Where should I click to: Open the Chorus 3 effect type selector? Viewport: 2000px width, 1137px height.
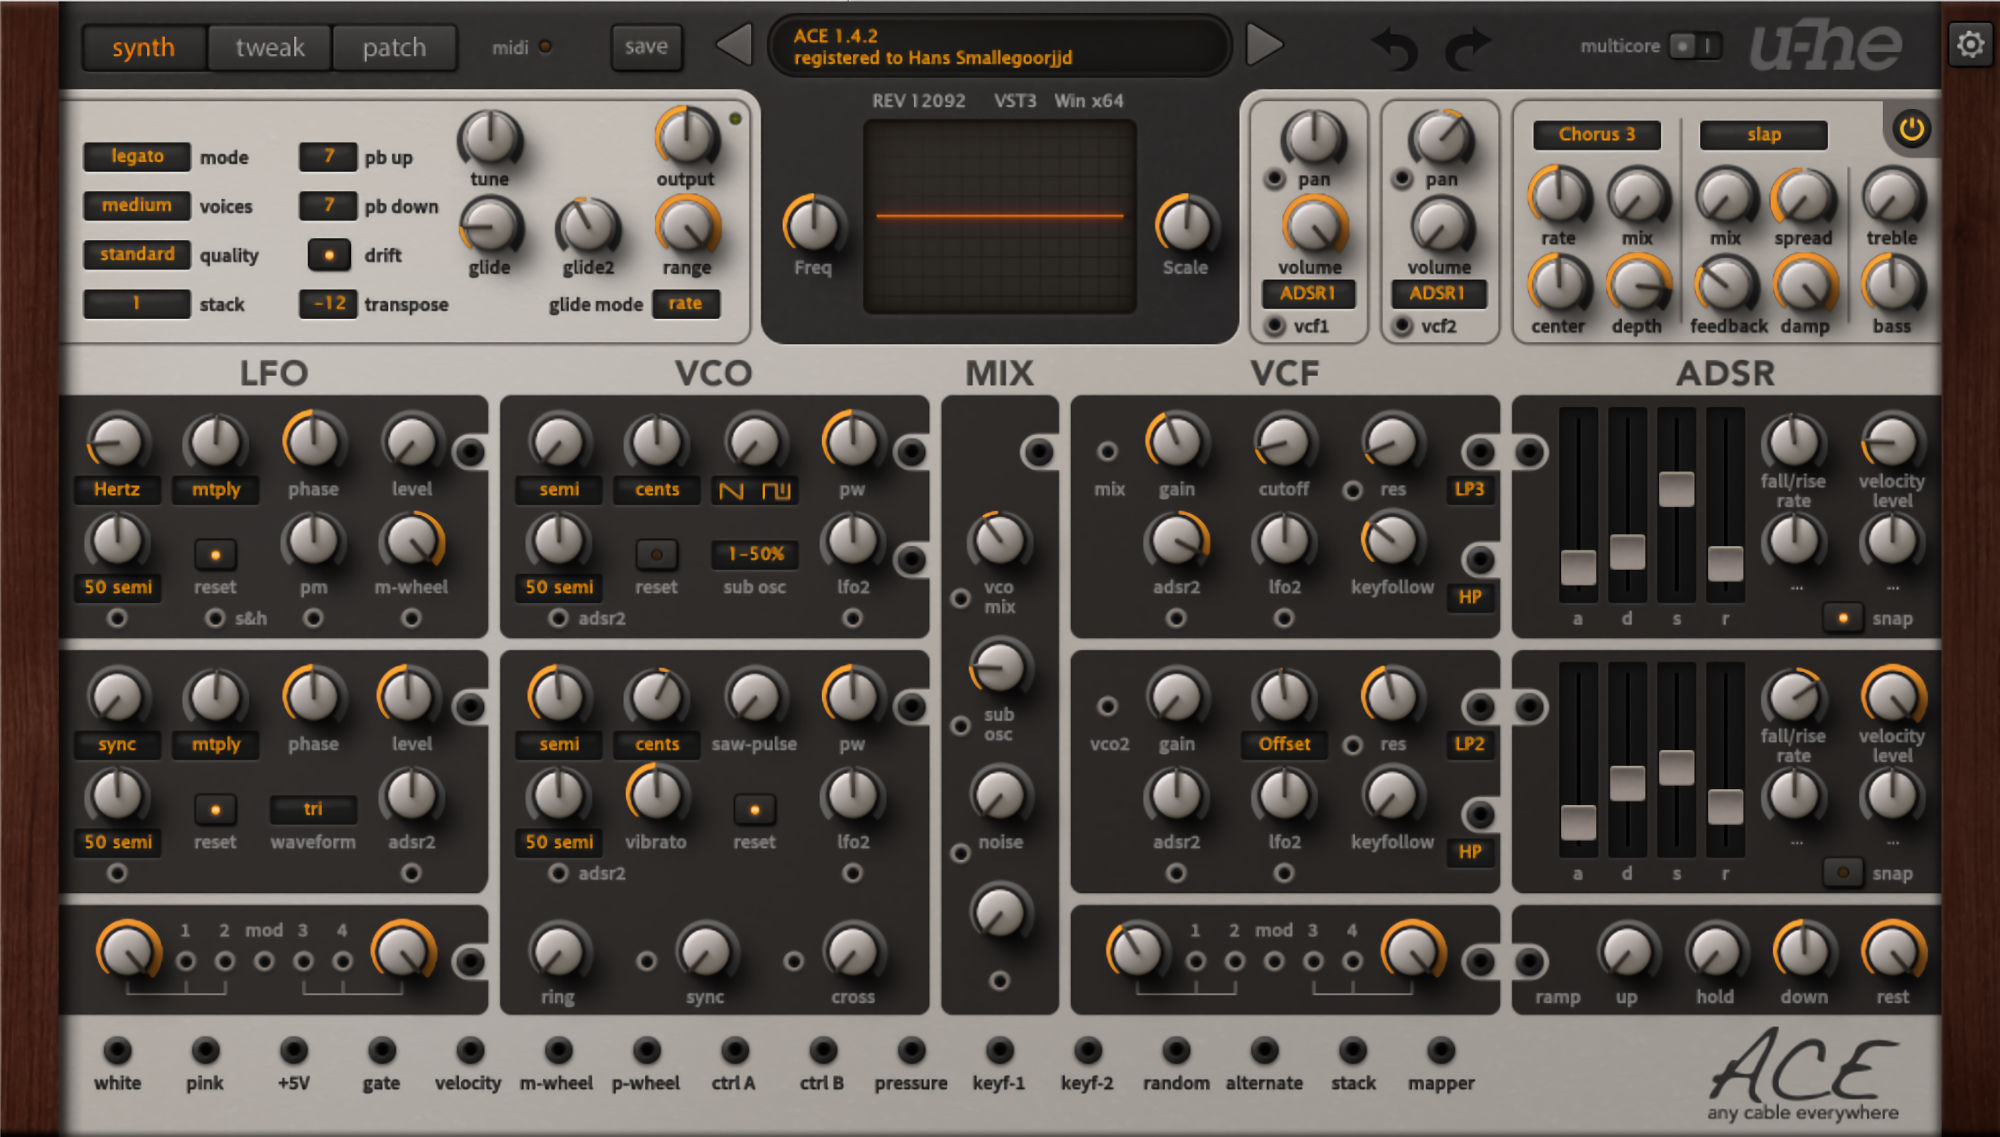pos(1596,134)
